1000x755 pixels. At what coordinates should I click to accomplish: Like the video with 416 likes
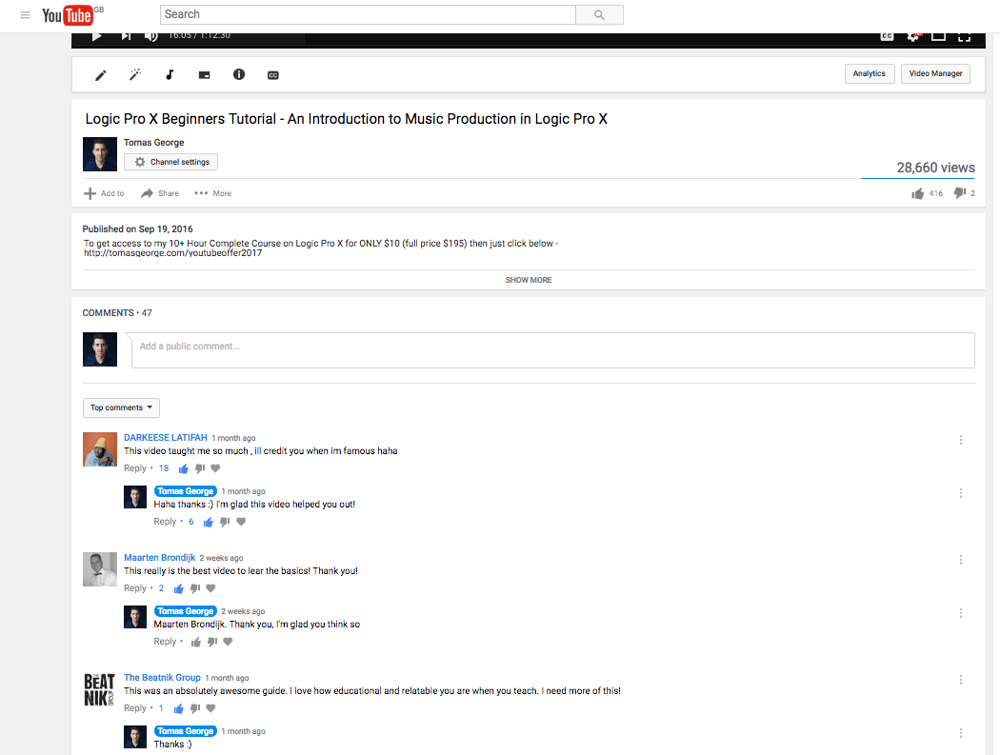point(918,193)
